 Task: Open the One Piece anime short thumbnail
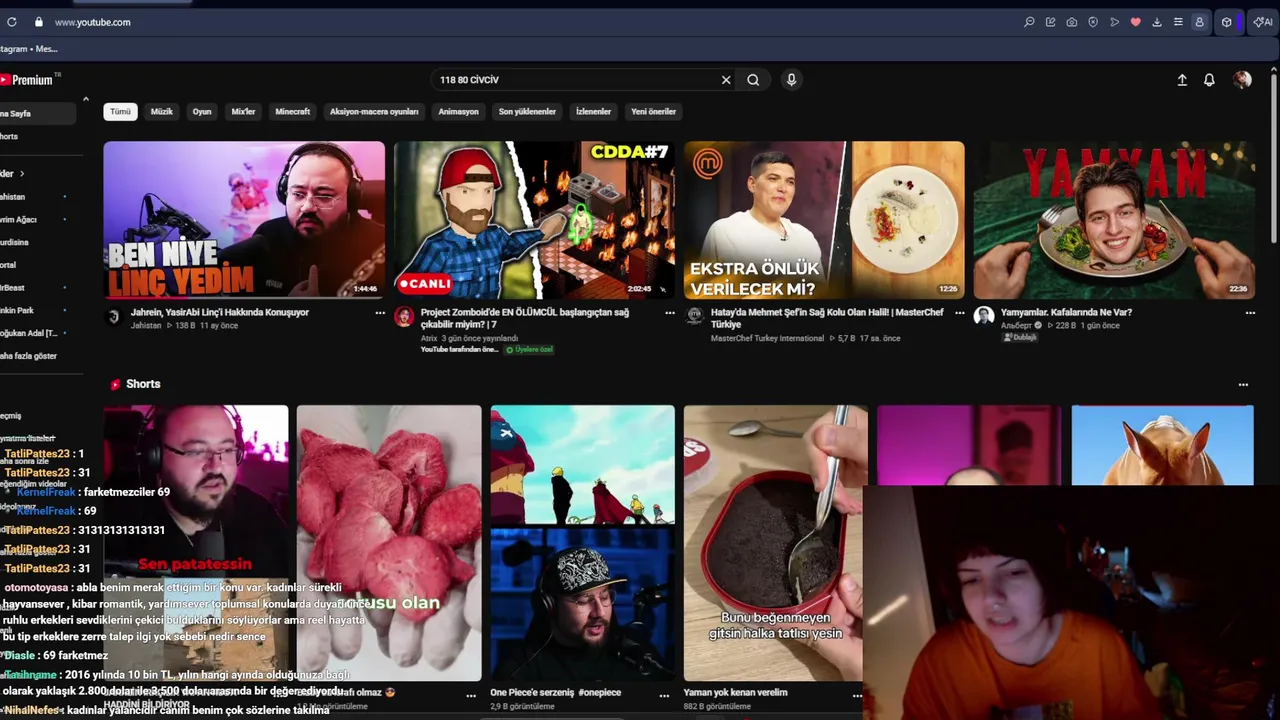pyautogui.click(x=582, y=543)
